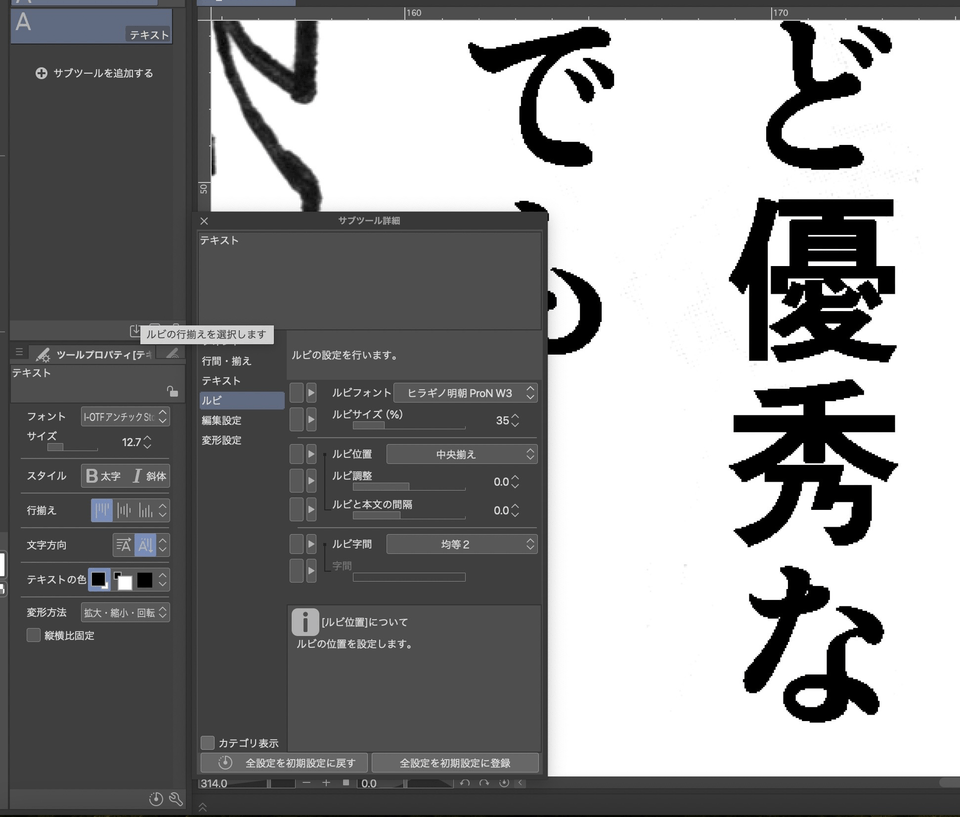The image size is (960, 817).
Task: Set 文字方向 to vertical text
Action: [145, 545]
